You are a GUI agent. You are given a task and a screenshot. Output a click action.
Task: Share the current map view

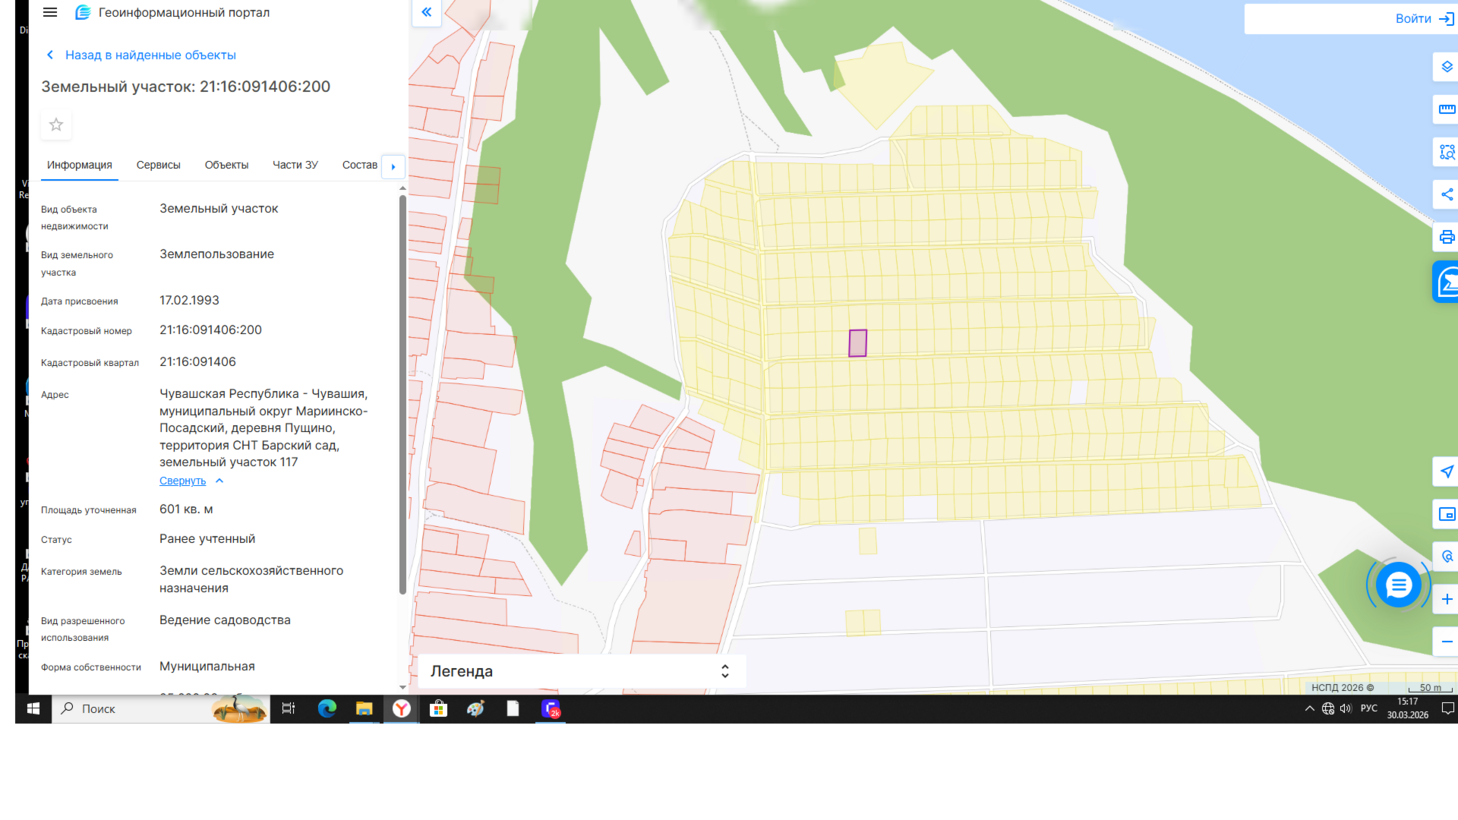point(1446,195)
